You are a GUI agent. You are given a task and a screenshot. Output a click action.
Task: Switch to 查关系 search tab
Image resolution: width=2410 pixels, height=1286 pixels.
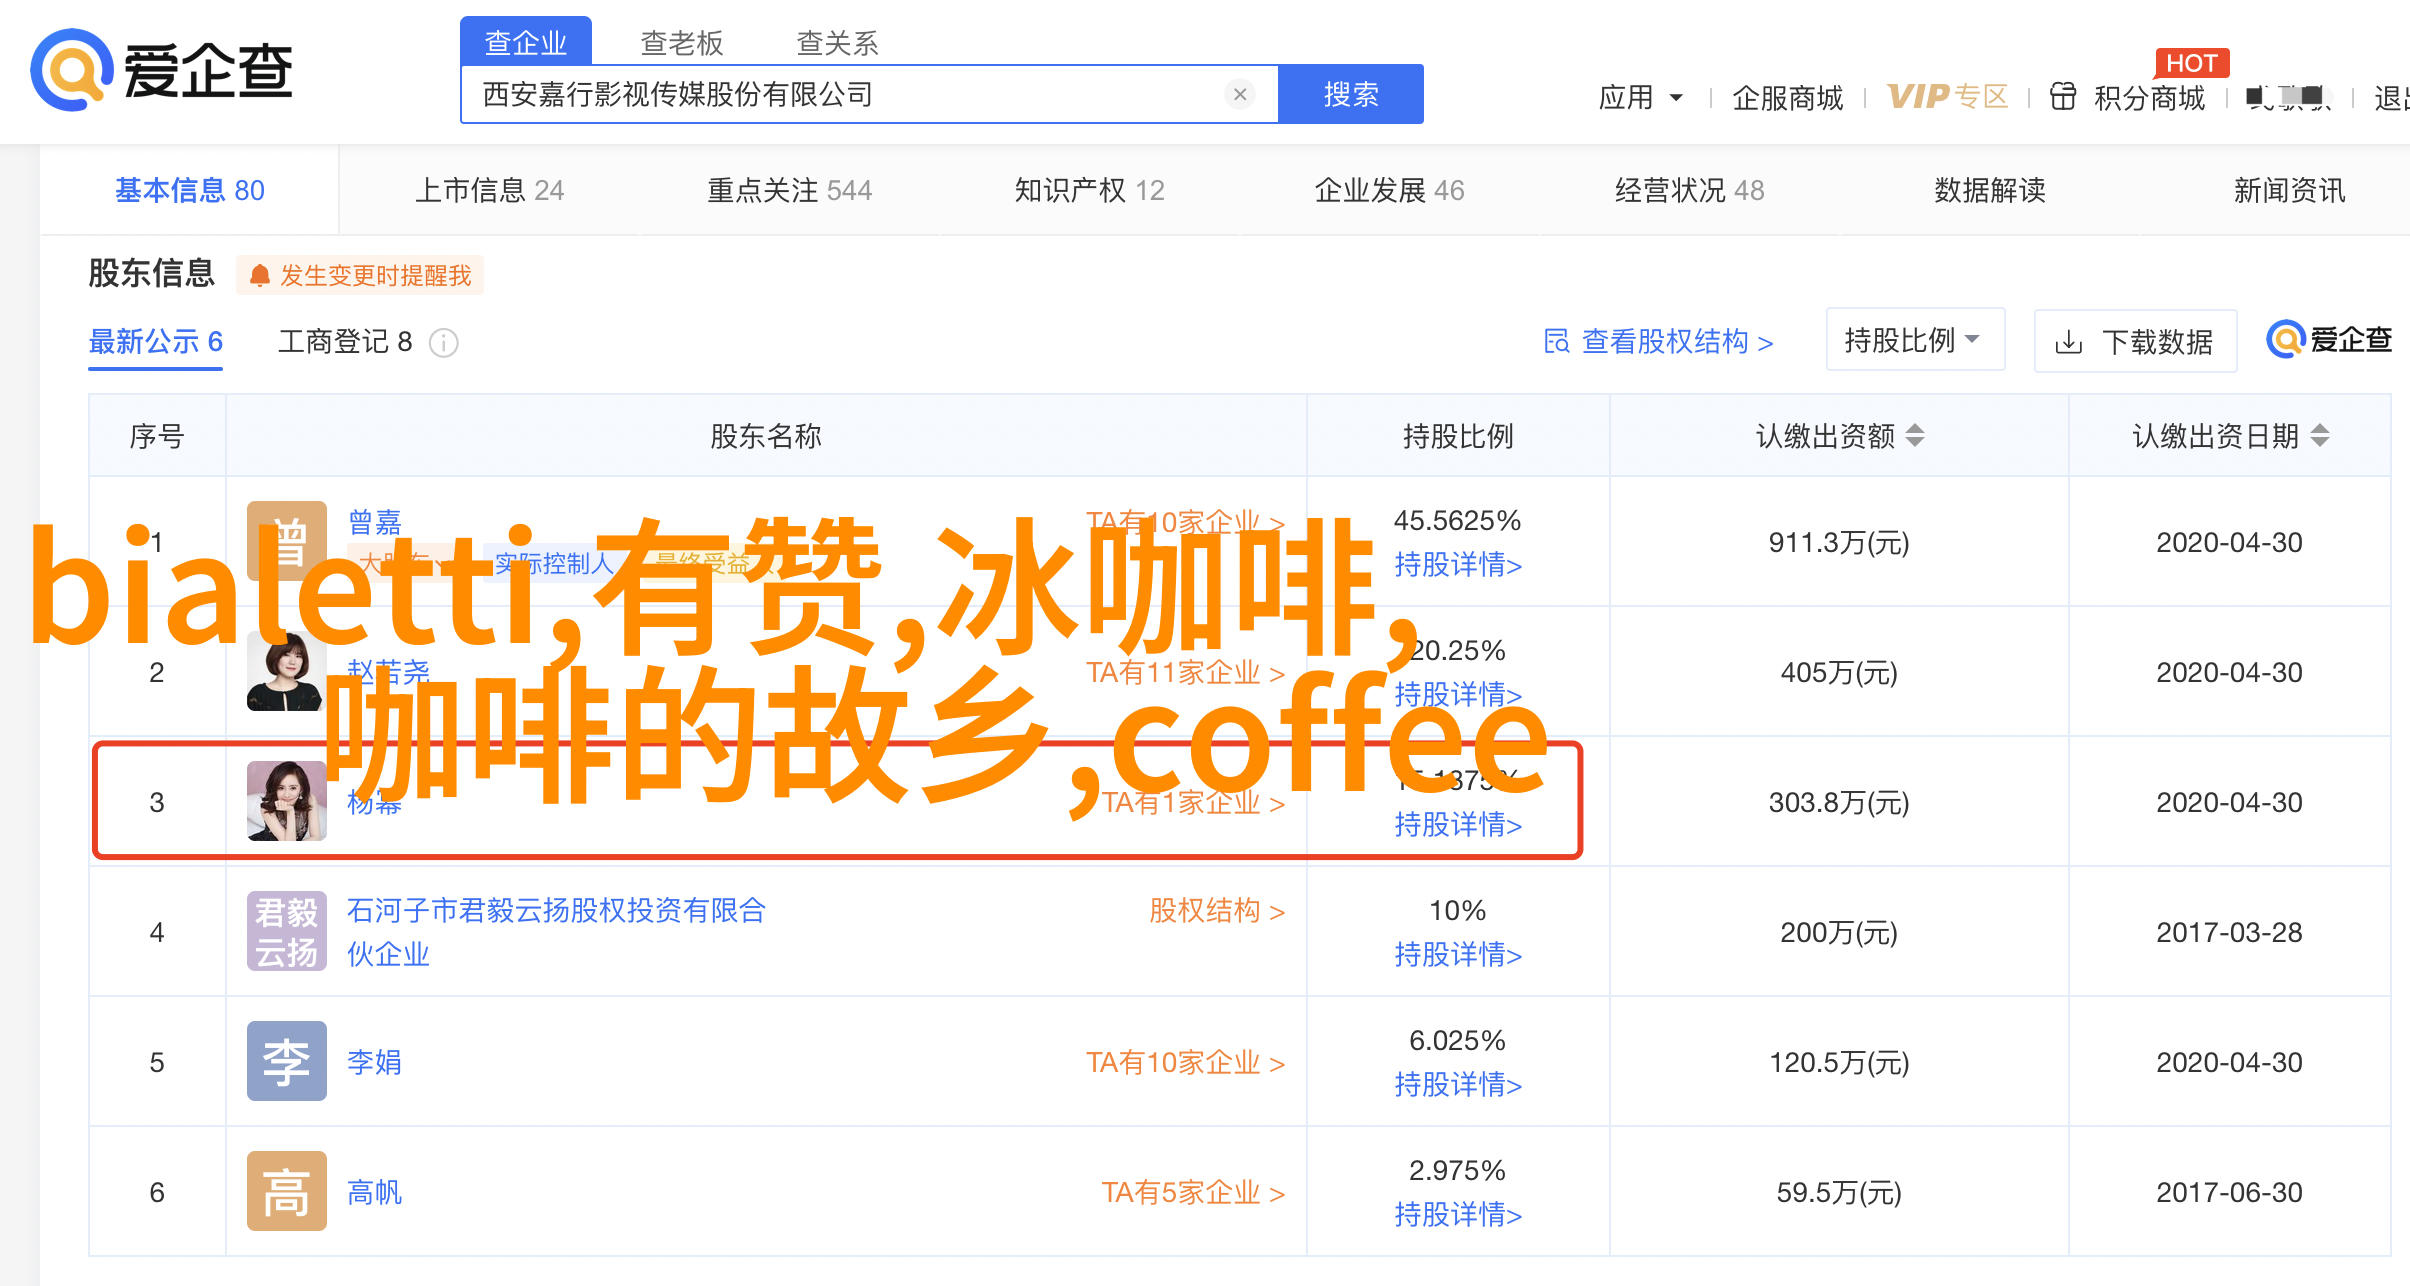(x=838, y=43)
